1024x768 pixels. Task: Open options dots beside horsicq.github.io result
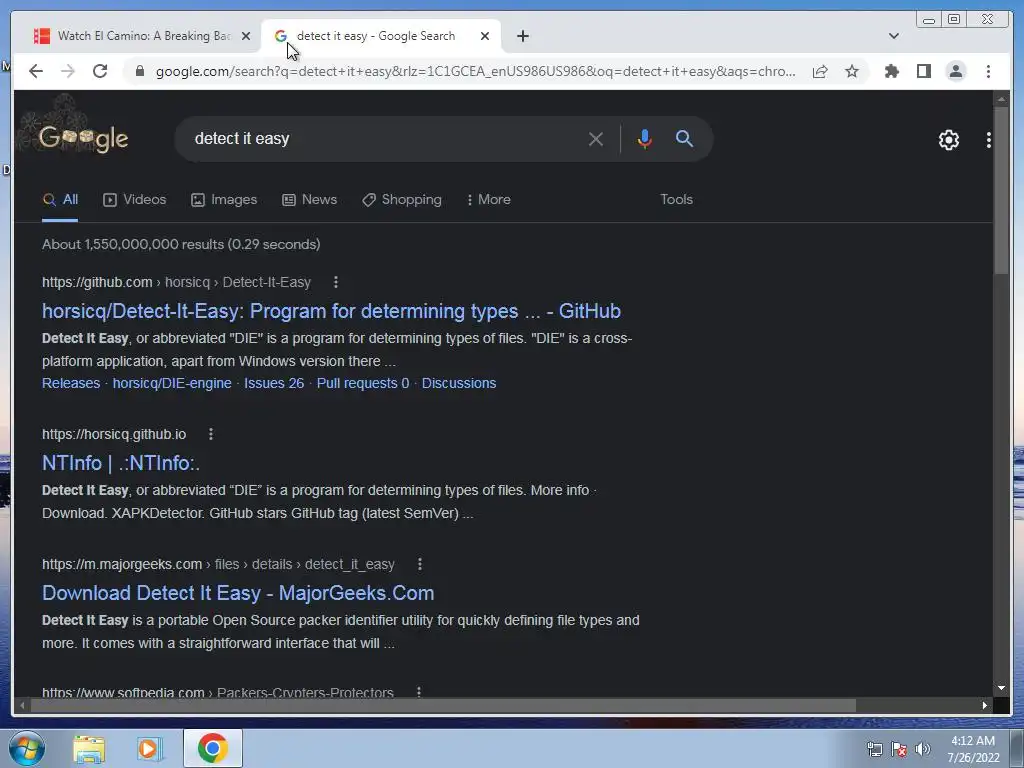click(210, 434)
